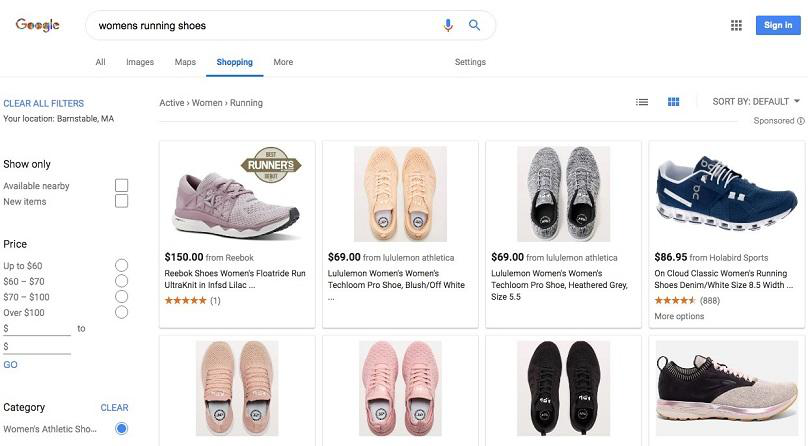Click the blue search magnifier icon
Screen dimensions: 808x446
click(475, 25)
